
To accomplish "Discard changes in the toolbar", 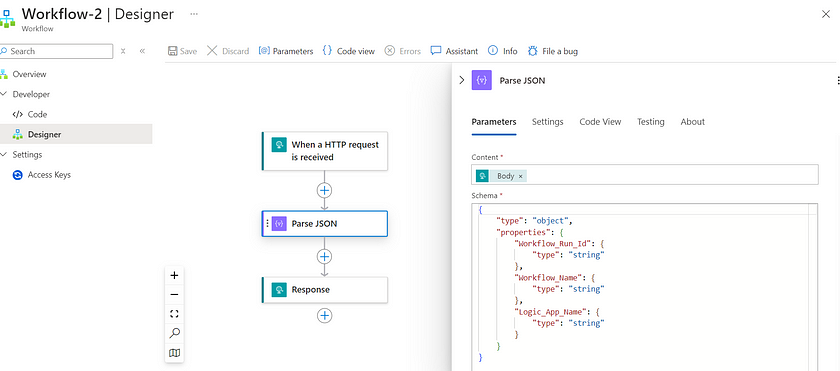I will [228, 51].
